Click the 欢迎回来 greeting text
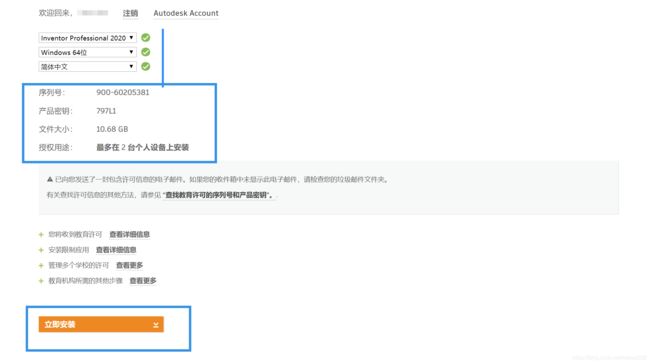Screen dimensions: 650x364 55,13
